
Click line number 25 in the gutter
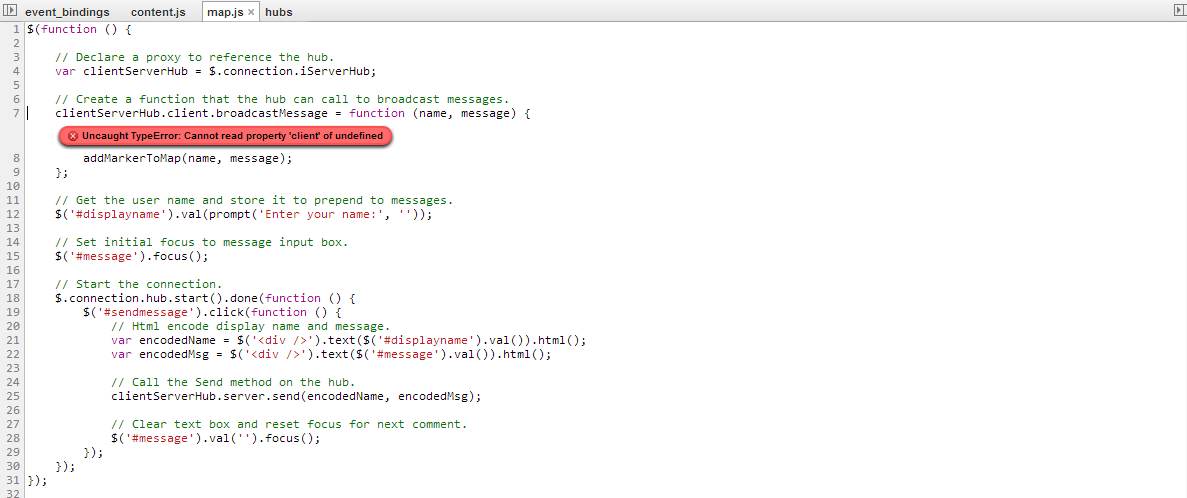12,396
